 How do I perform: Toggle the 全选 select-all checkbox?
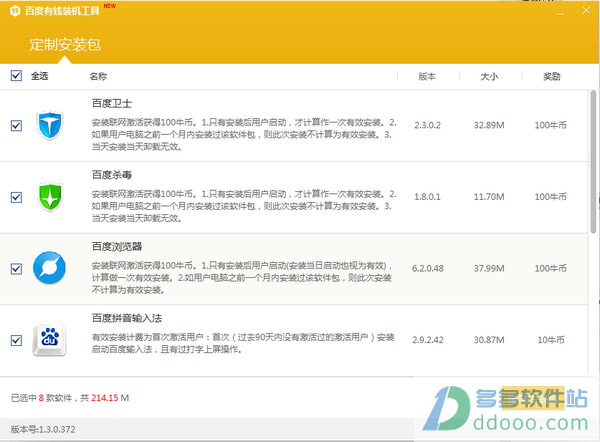click(x=16, y=75)
